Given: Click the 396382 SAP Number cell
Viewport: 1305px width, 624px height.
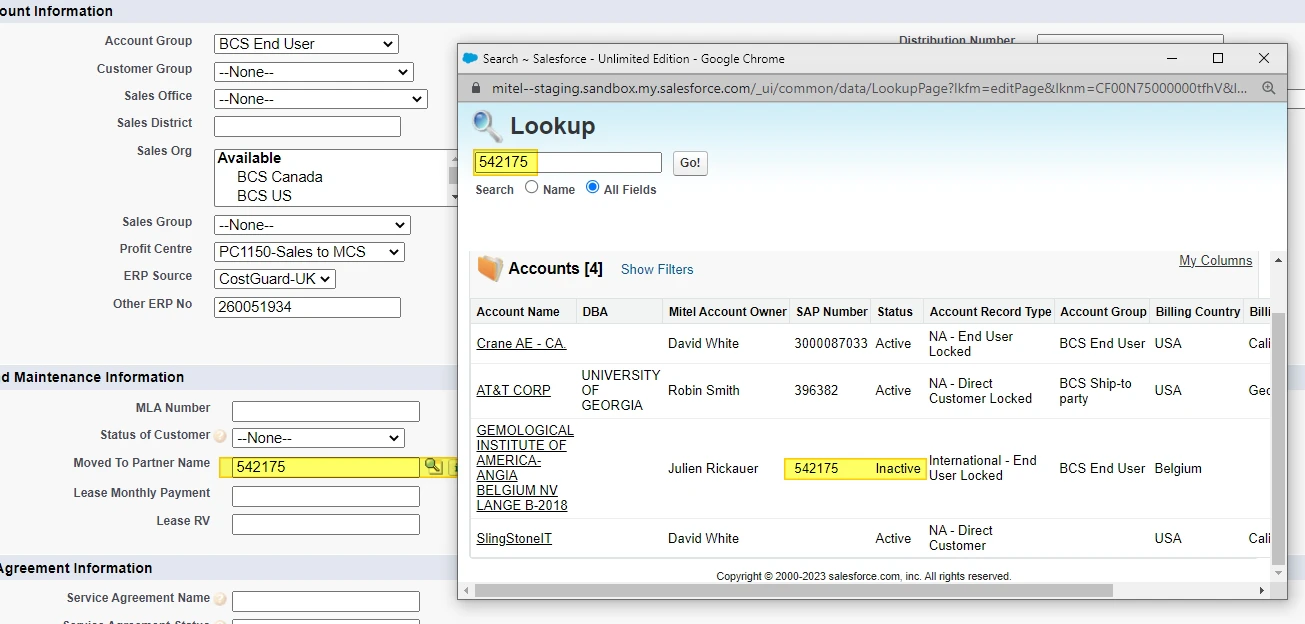Looking at the screenshot, I should 816,390.
